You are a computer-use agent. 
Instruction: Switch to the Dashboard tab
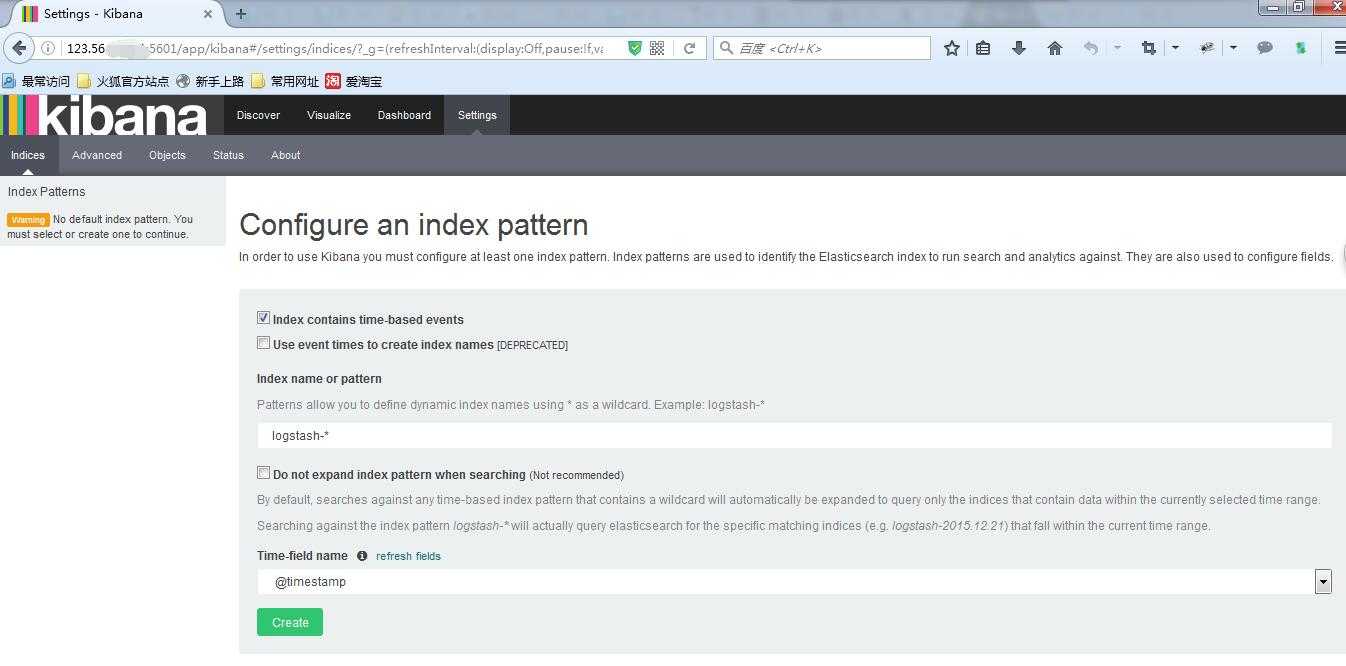coord(404,115)
